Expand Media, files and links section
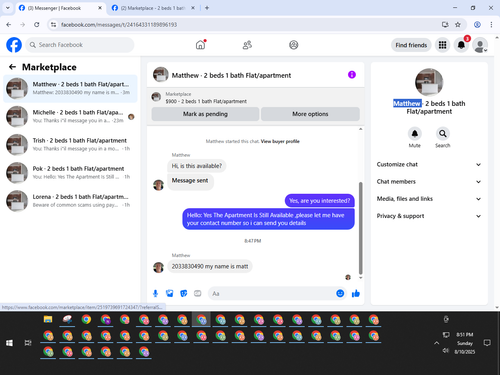500x375 pixels. point(429,199)
